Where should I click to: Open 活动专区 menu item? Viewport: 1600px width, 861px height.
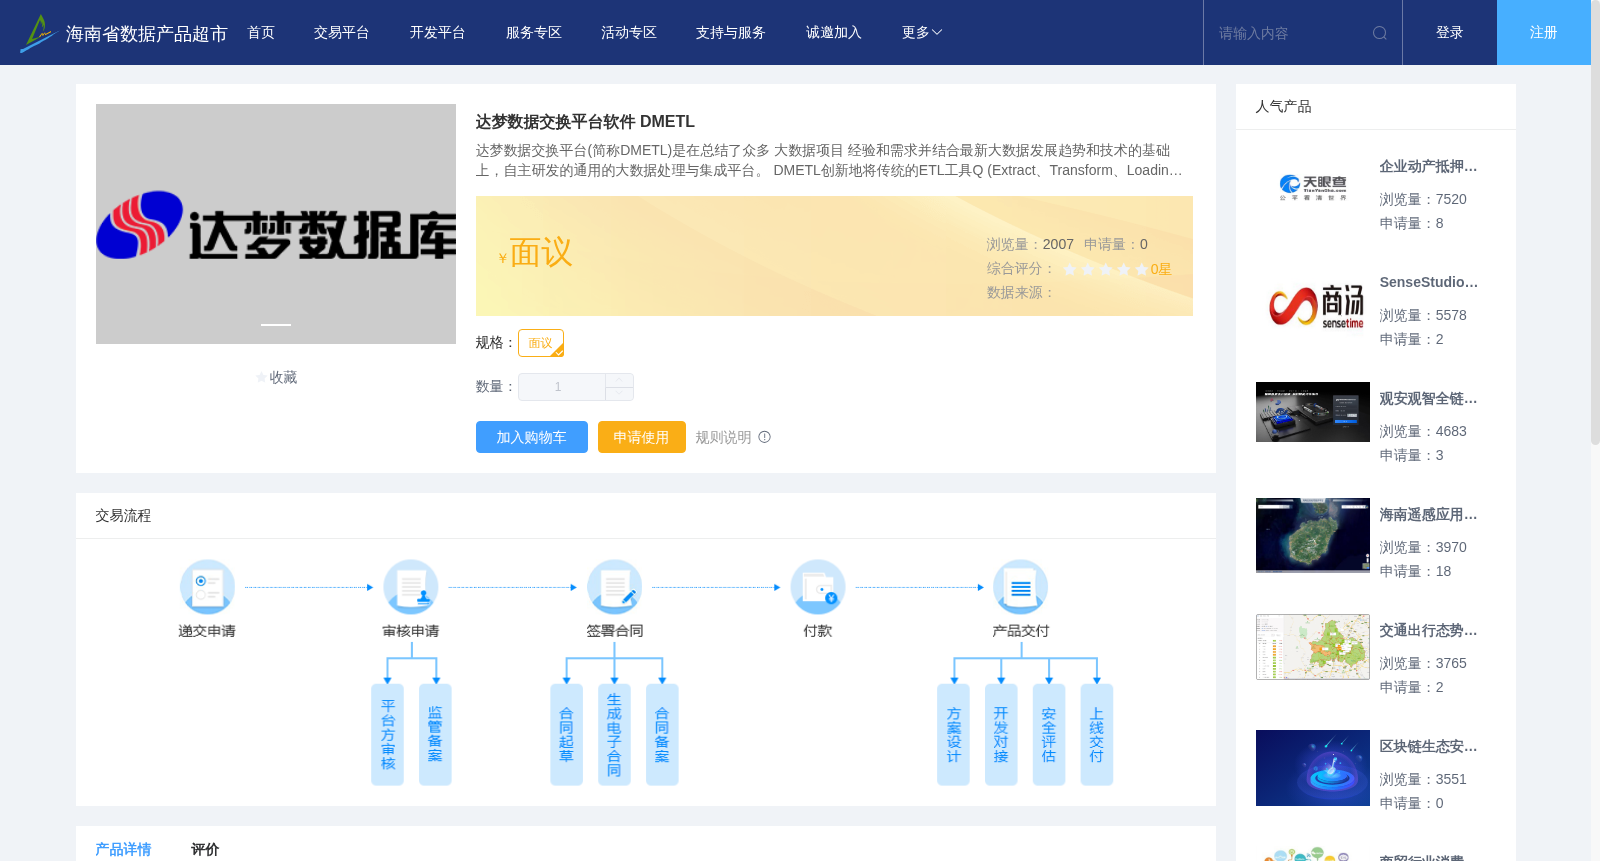[629, 33]
